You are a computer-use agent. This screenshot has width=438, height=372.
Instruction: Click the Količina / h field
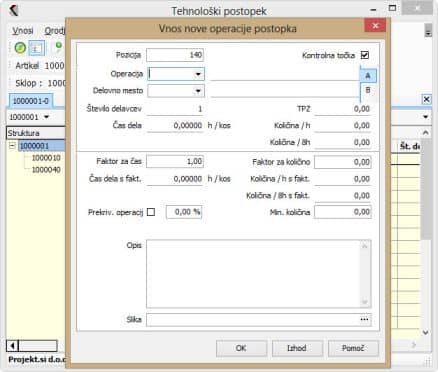(x=343, y=126)
